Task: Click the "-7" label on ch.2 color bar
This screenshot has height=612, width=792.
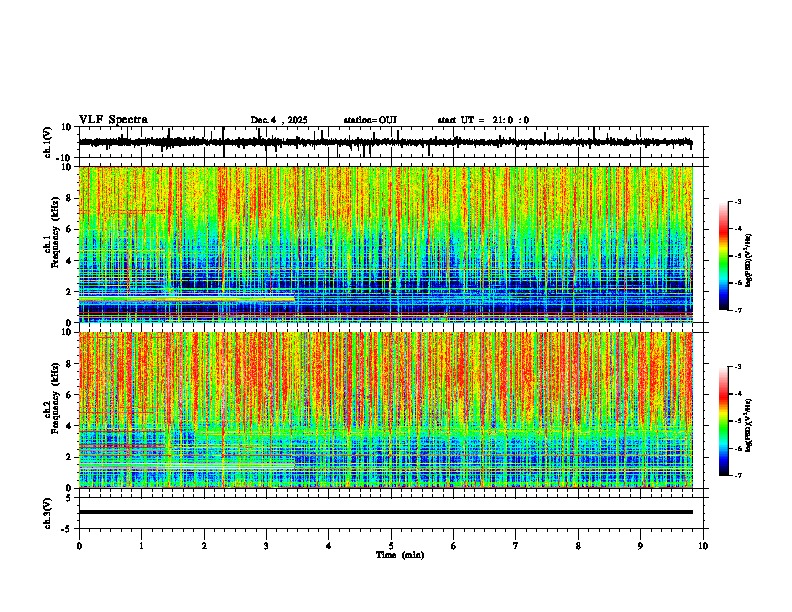Action: [738, 475]
